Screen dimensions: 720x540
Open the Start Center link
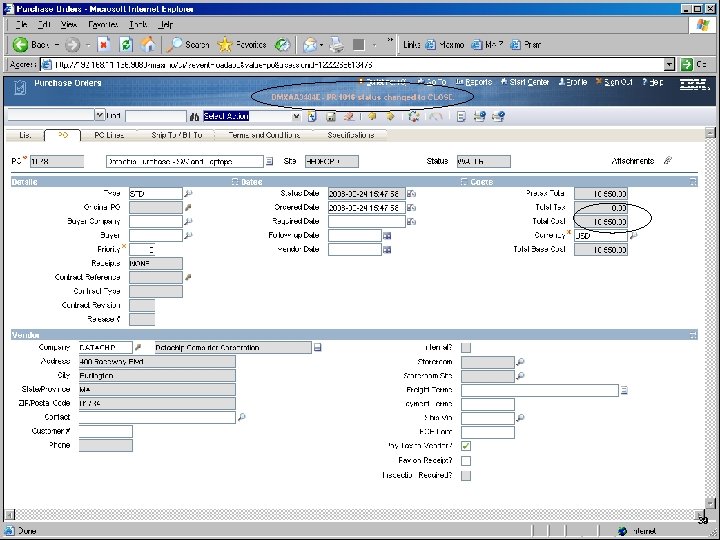(x=525, y=82)
